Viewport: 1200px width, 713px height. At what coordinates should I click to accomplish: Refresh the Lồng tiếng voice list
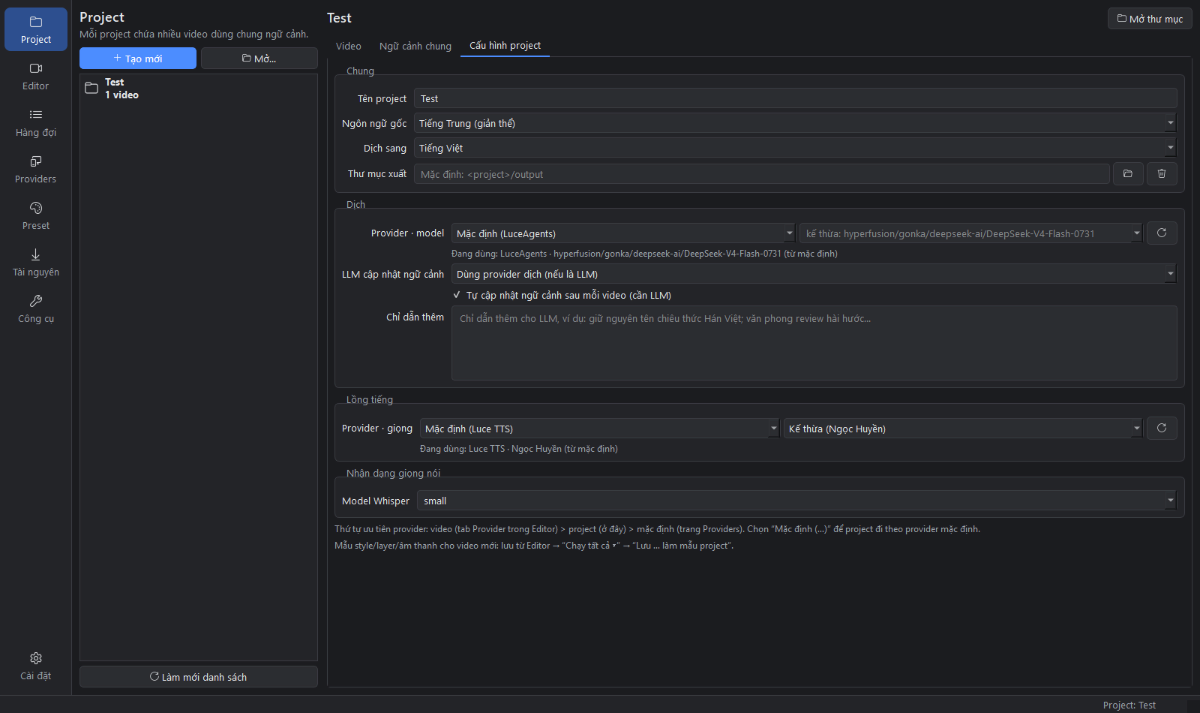[x=1161, y=428]
